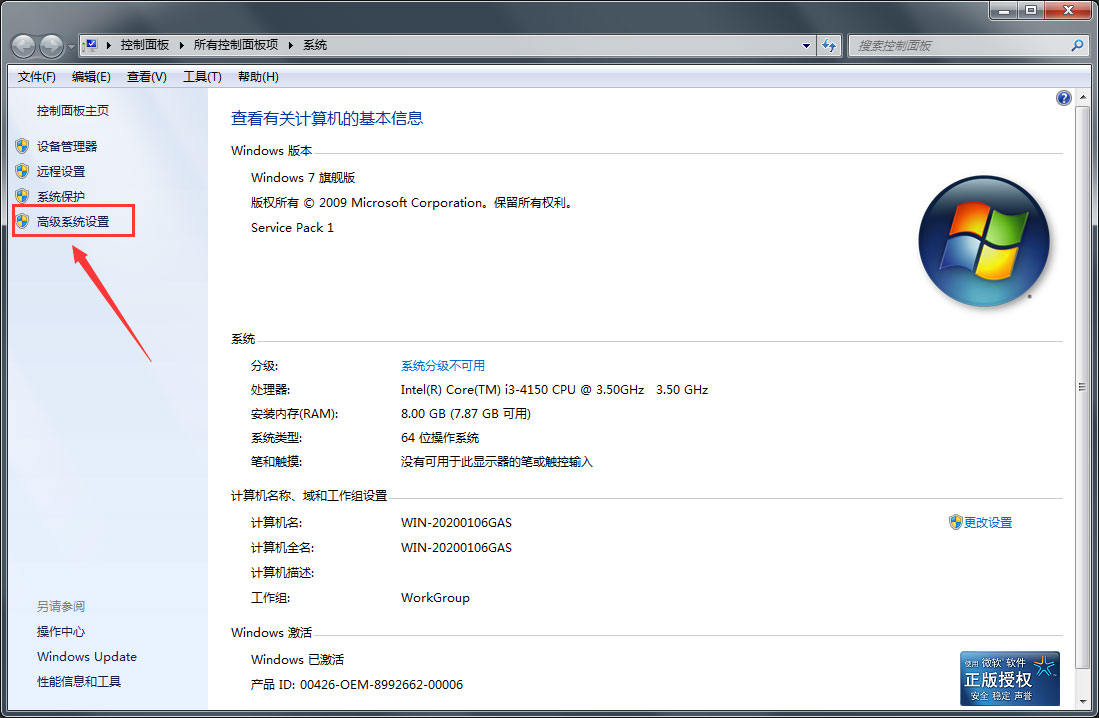
Task: Open the 编辑(E) menu
Action: pyautogui.click(x=91, y=76)
